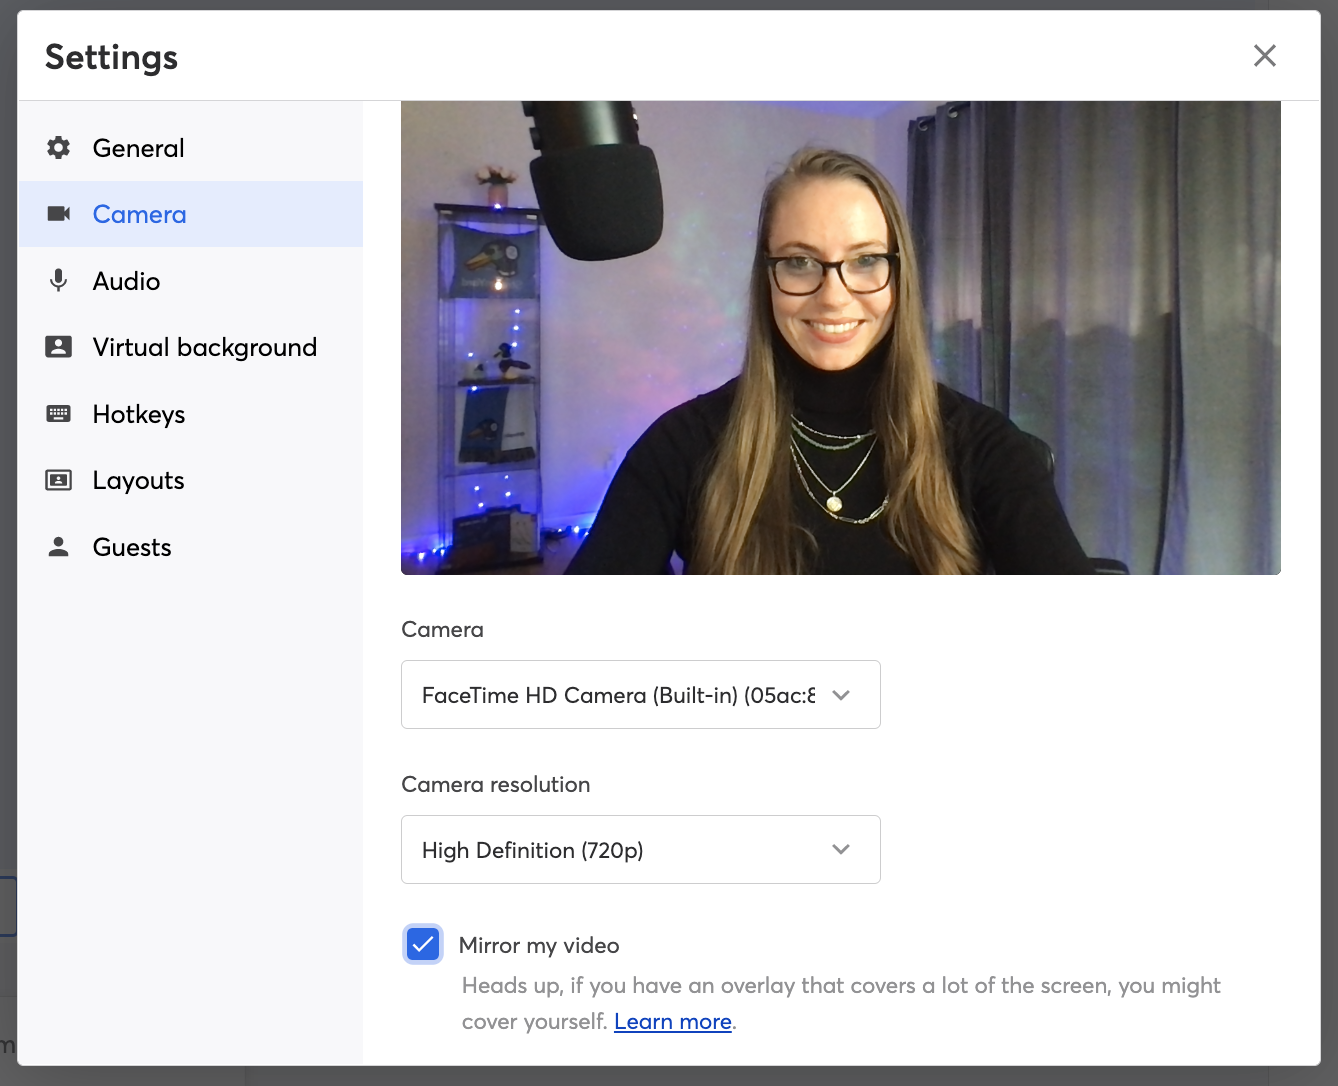Click the camera preview thumbnail
Viewport: 1338px width, 1086px height.
coord(840,335)
